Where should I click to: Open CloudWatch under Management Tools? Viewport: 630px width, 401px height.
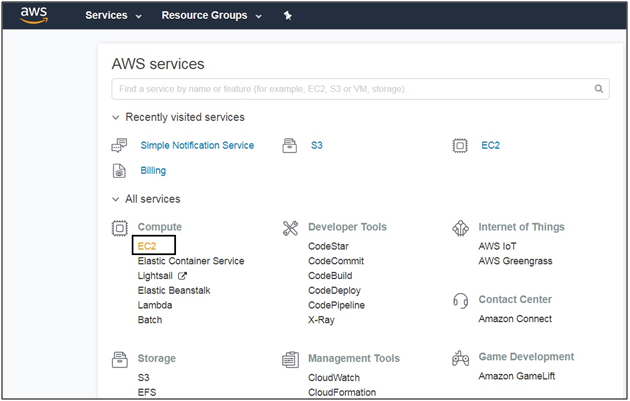pyautogui.click(x=336, y=379)
